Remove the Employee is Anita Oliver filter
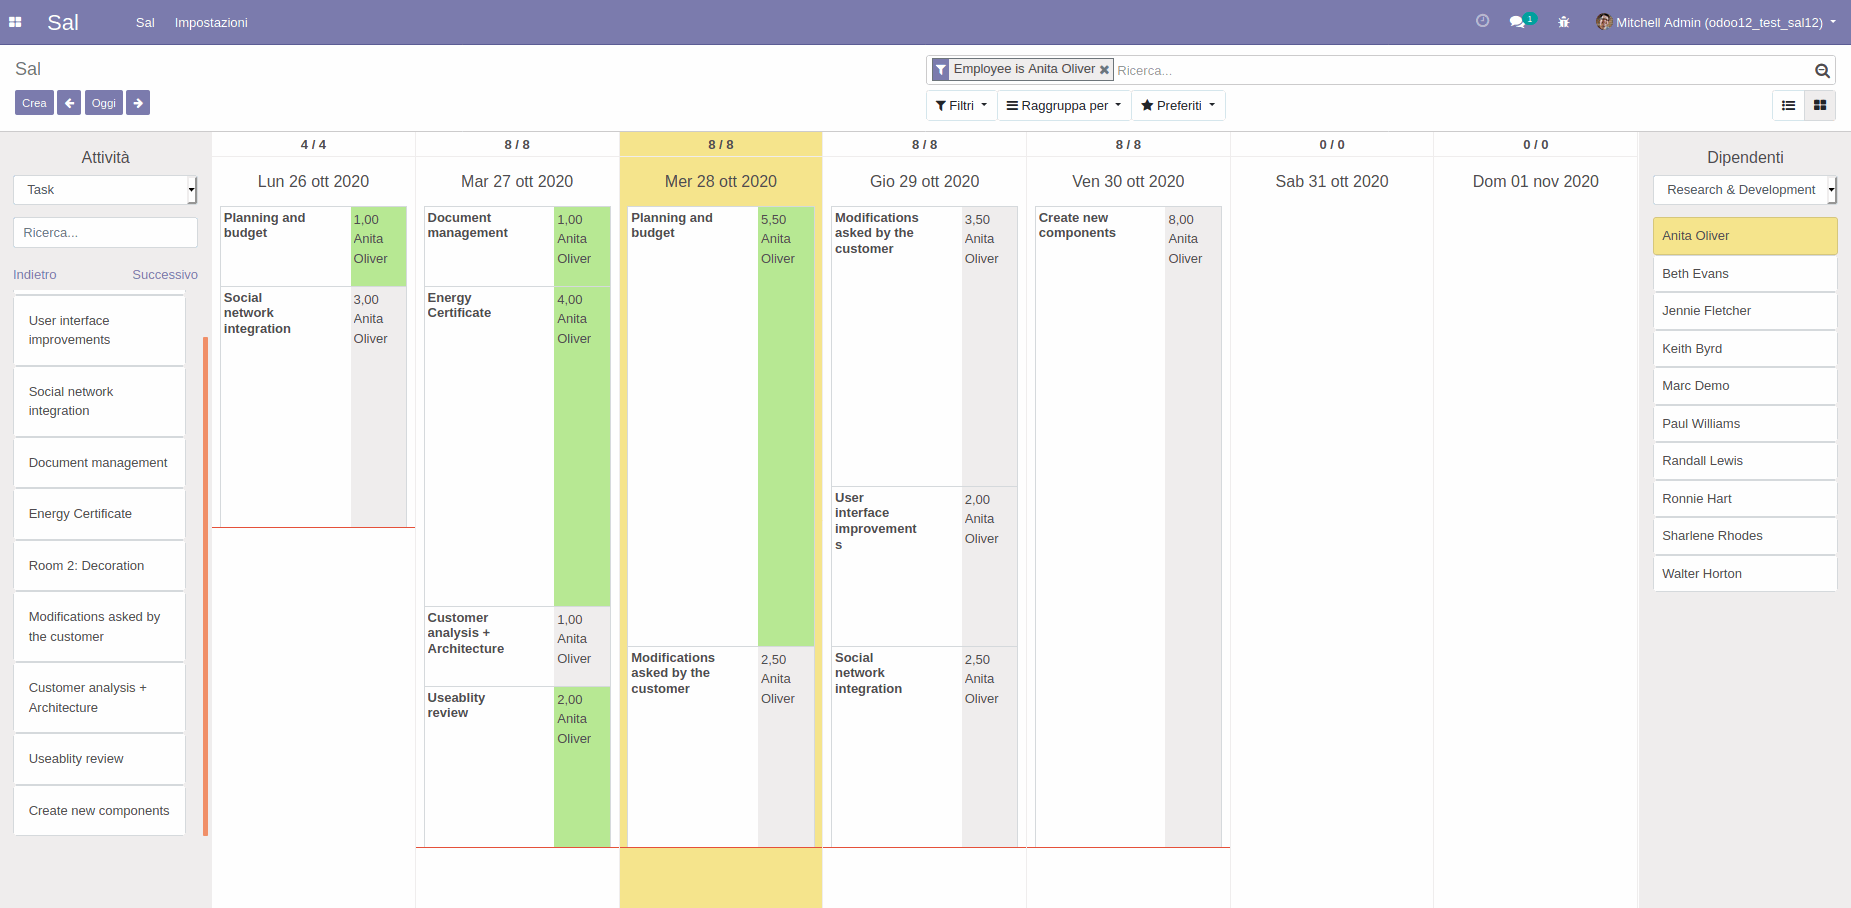The image size is (1851, 908). (1104, 69)
